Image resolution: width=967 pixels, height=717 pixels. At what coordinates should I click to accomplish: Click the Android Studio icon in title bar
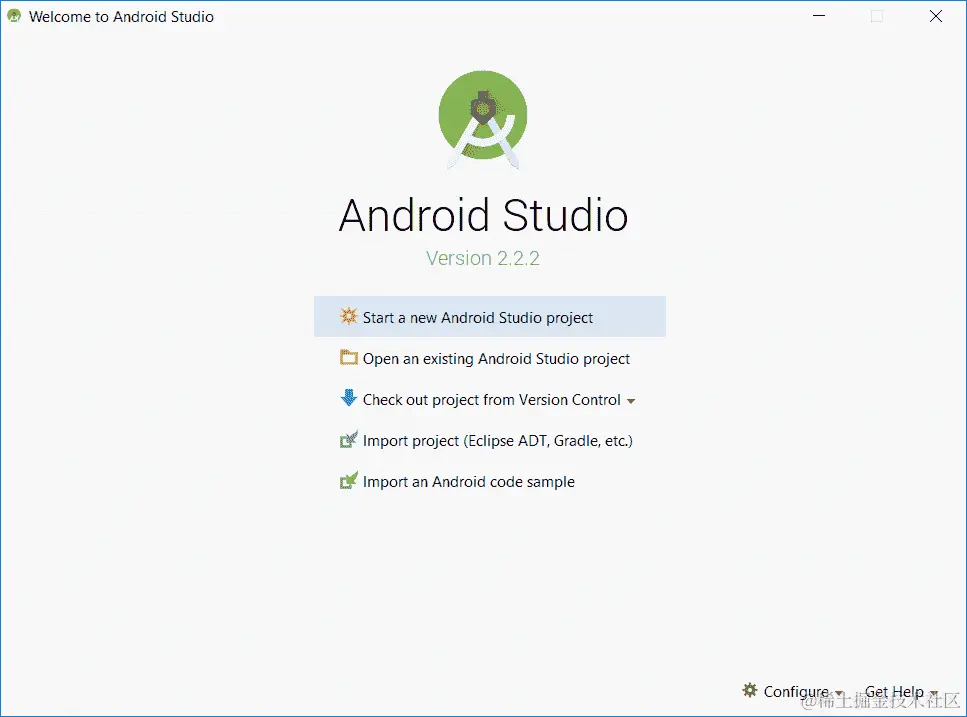(14, 16)
